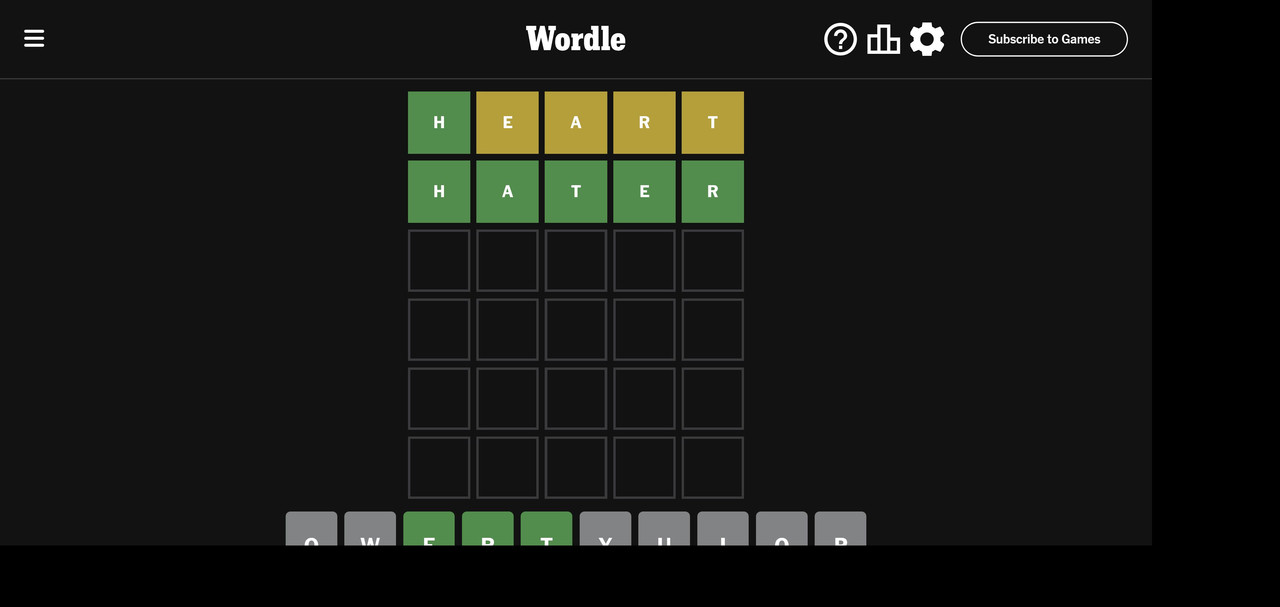Open the statistics bar chart icon
The image size is (1280, 607).
(x=883, y=39)
